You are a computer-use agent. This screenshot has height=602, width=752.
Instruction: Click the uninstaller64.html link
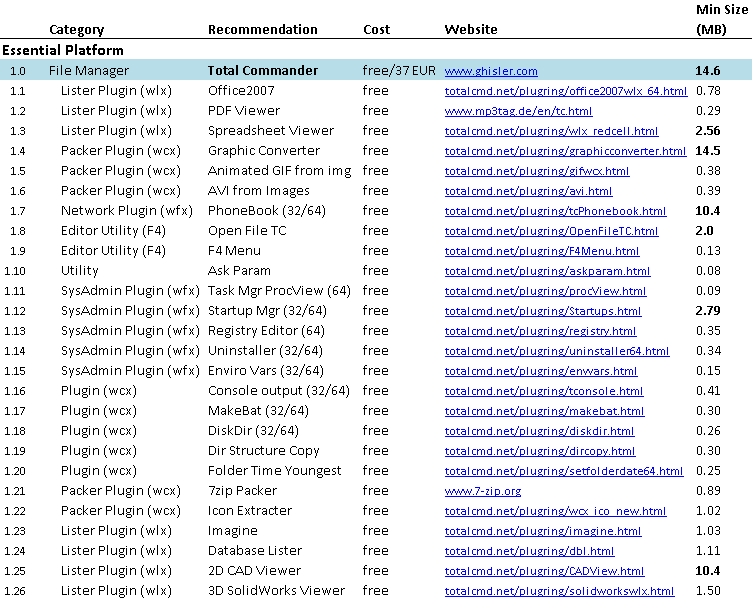[x=557, y=351]
